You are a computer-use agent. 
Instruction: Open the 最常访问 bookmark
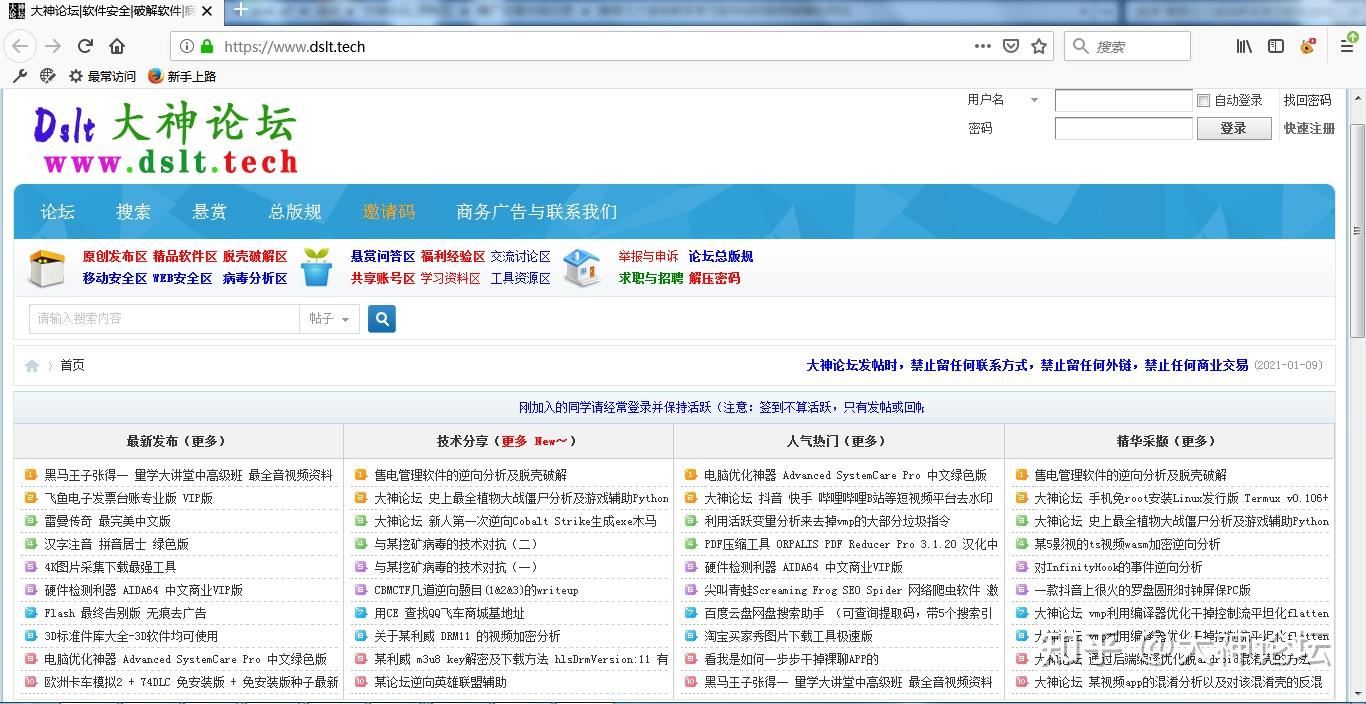pyautogui.click(x=102, y=76)
